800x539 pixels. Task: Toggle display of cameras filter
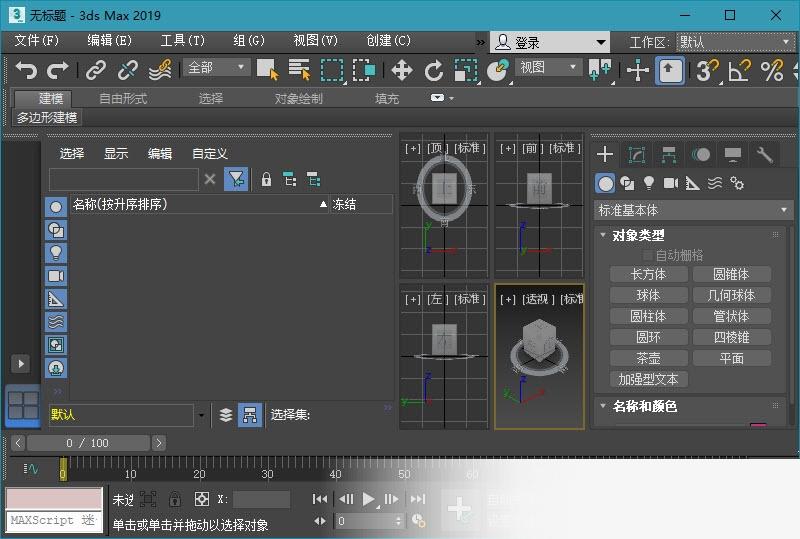point(56,276)
